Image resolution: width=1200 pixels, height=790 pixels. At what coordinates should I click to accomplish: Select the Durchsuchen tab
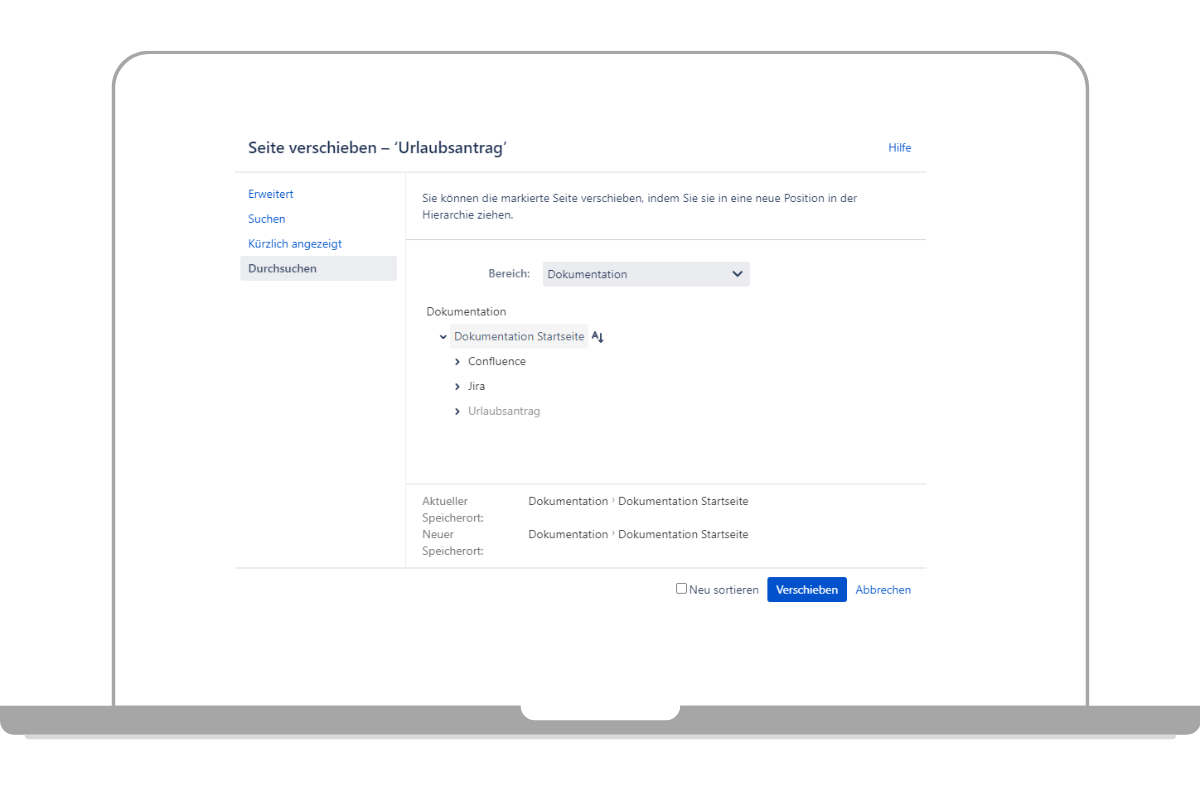(x=282, y=269)
